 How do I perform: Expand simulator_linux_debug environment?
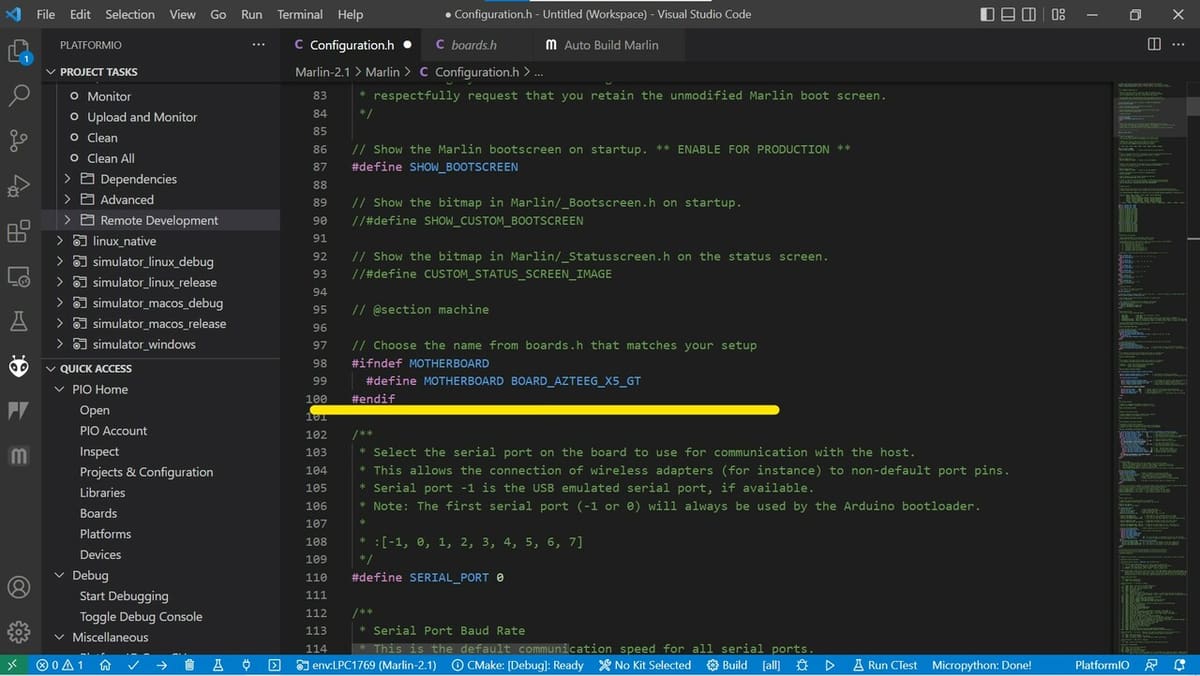point(59,262)
